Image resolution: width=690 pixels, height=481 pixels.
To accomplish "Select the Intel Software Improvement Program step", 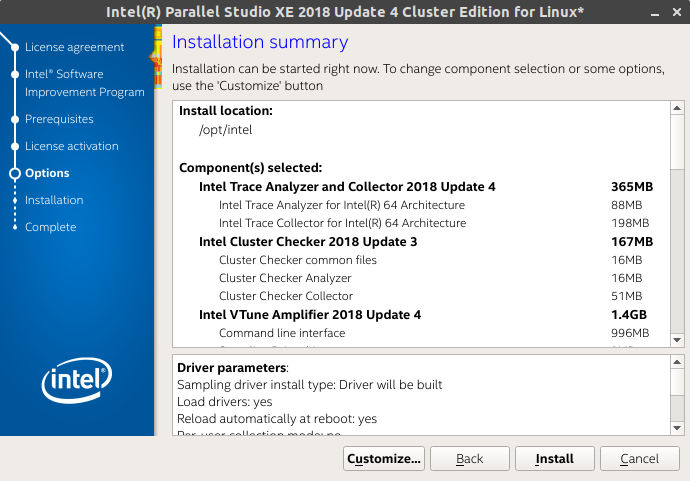I will coord(84,83).
